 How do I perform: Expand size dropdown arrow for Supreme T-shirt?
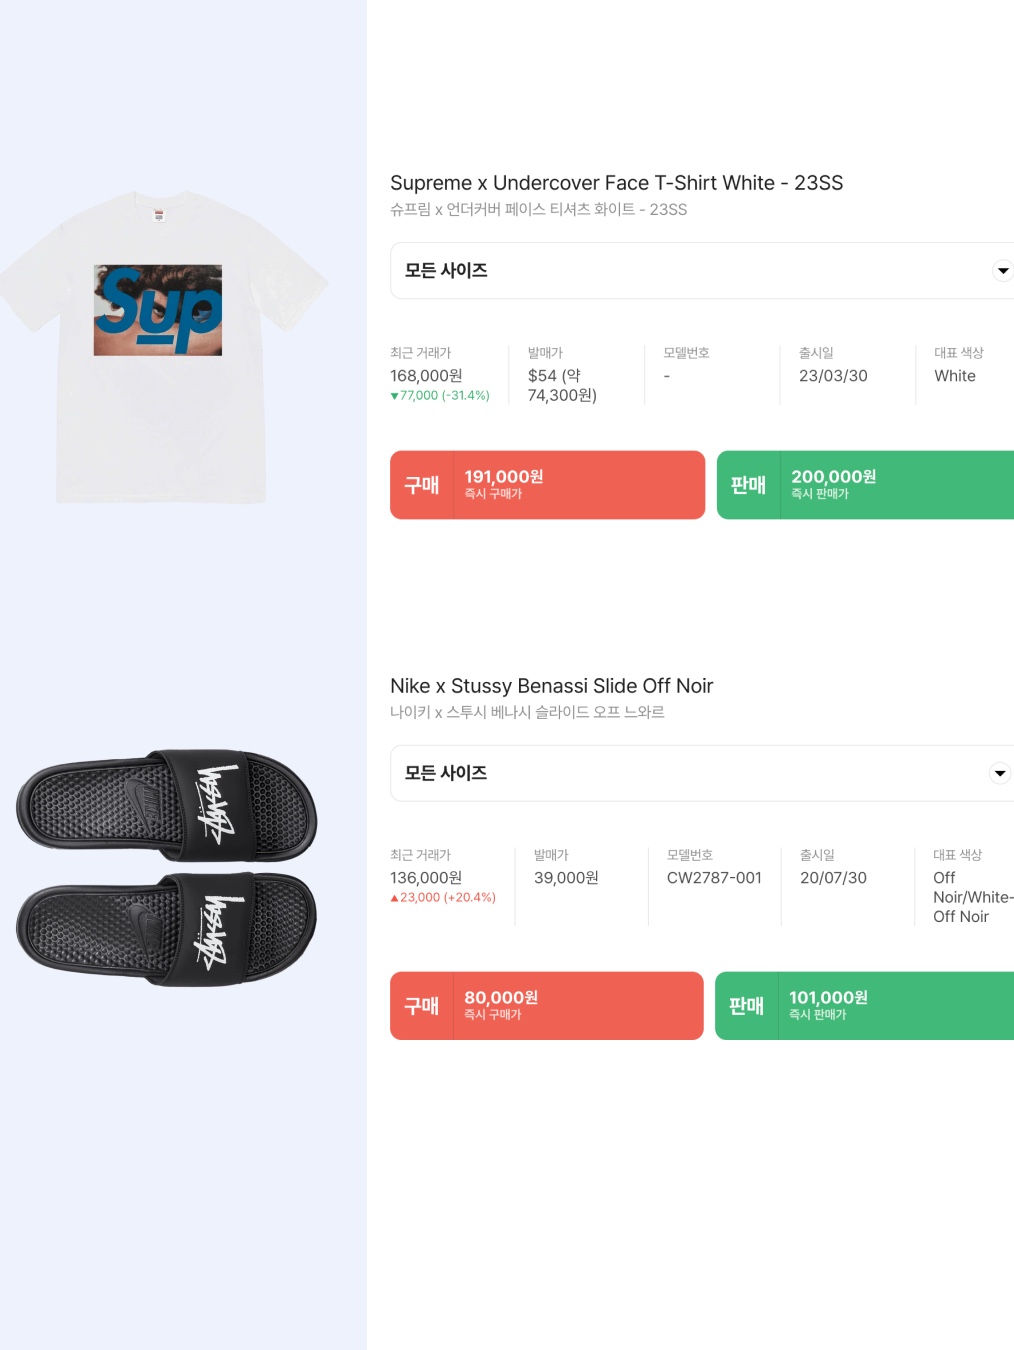point(1002,271)
